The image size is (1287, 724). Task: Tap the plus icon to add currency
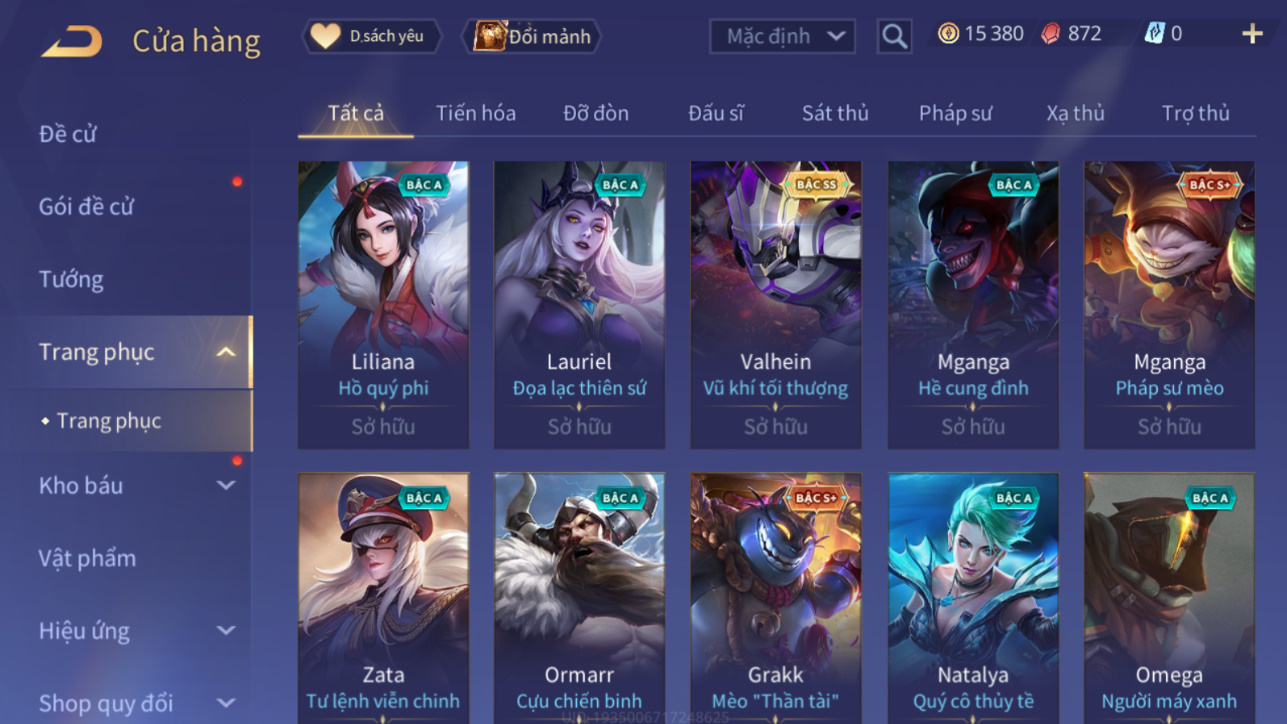pyautogui.click(x=1252, y=34)
